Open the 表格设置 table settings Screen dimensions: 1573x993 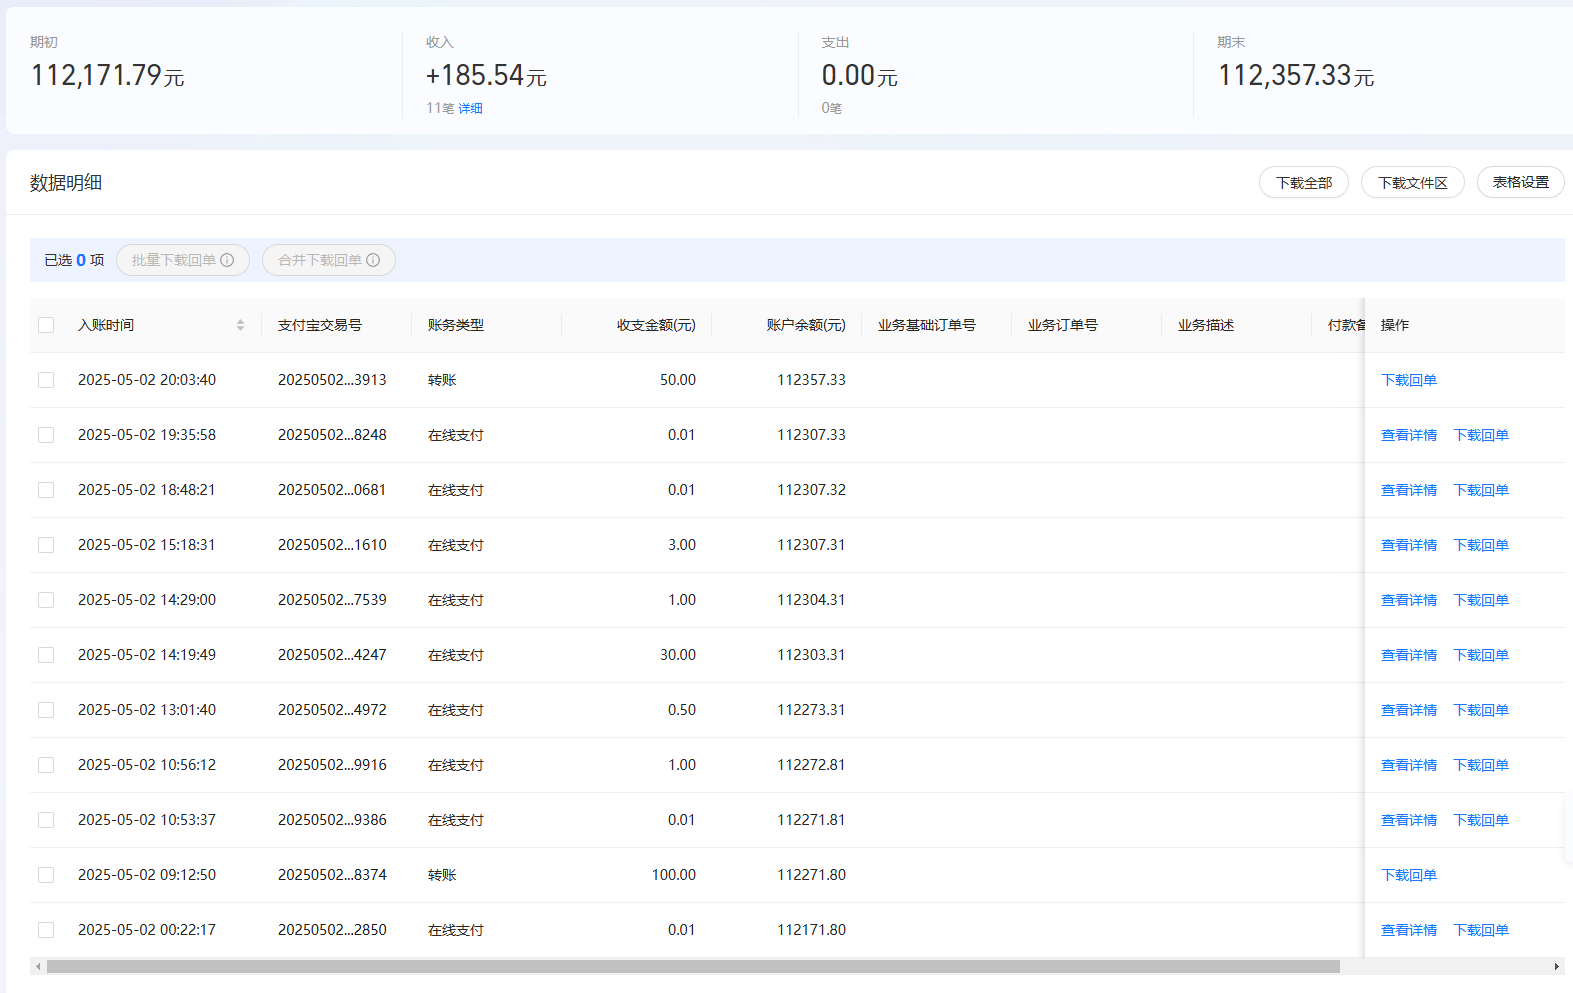point(1520,182)
